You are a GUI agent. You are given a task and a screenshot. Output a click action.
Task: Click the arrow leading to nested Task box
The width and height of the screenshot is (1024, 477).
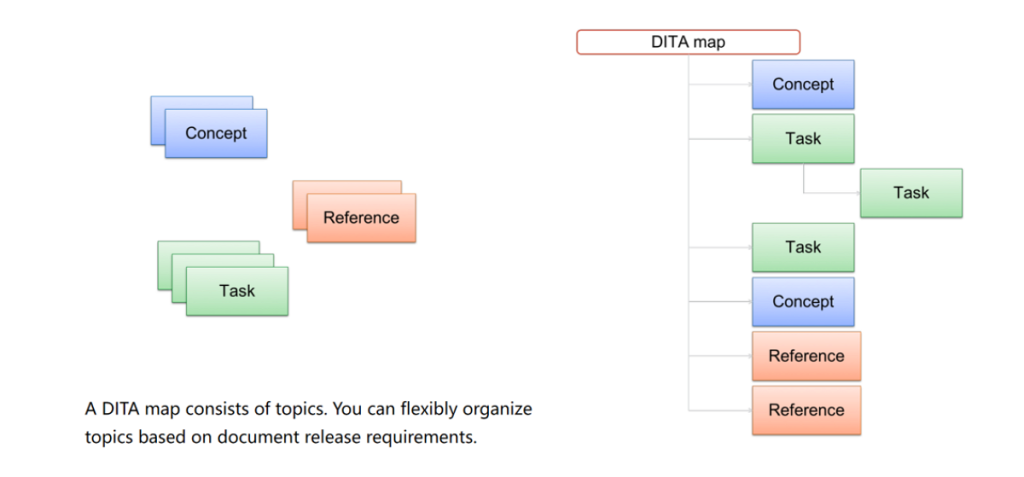coord(831,193)
